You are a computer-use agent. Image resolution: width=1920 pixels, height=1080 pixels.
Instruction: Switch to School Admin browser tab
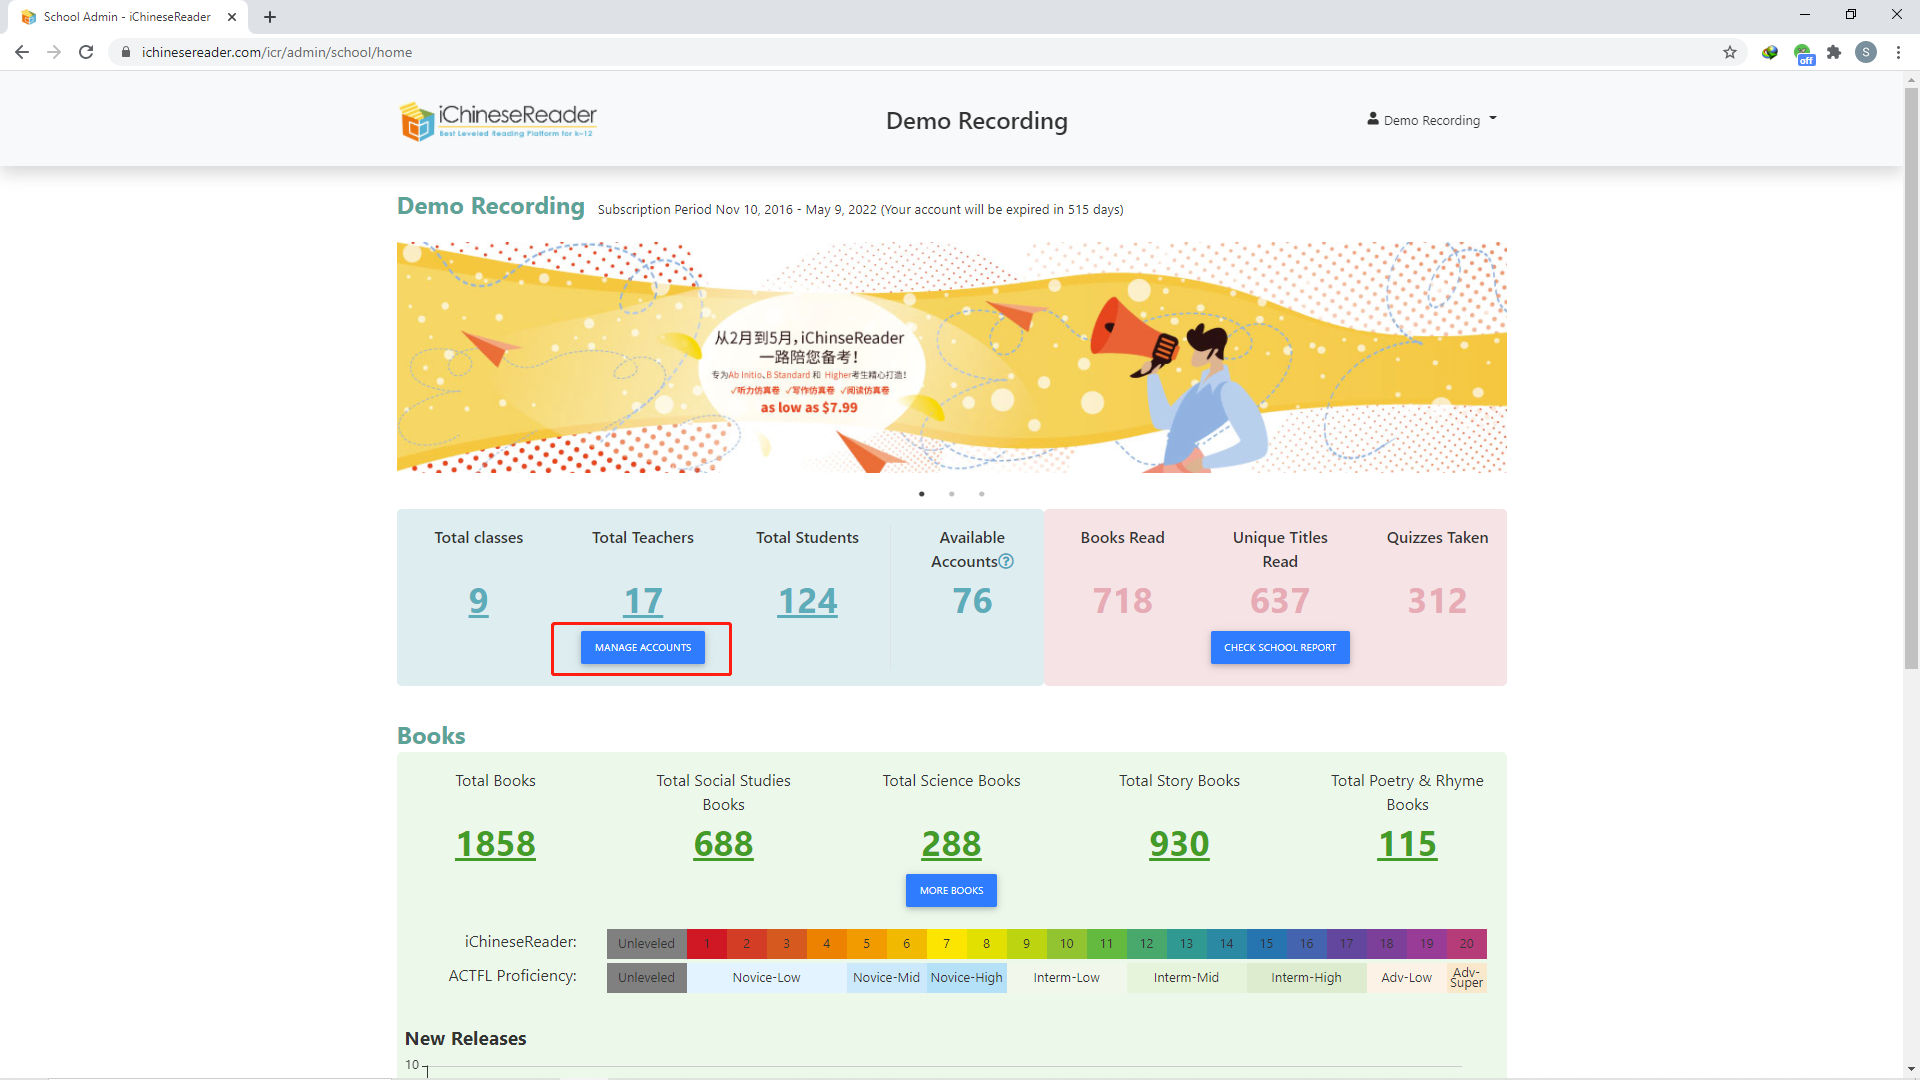tap(127, 17)
